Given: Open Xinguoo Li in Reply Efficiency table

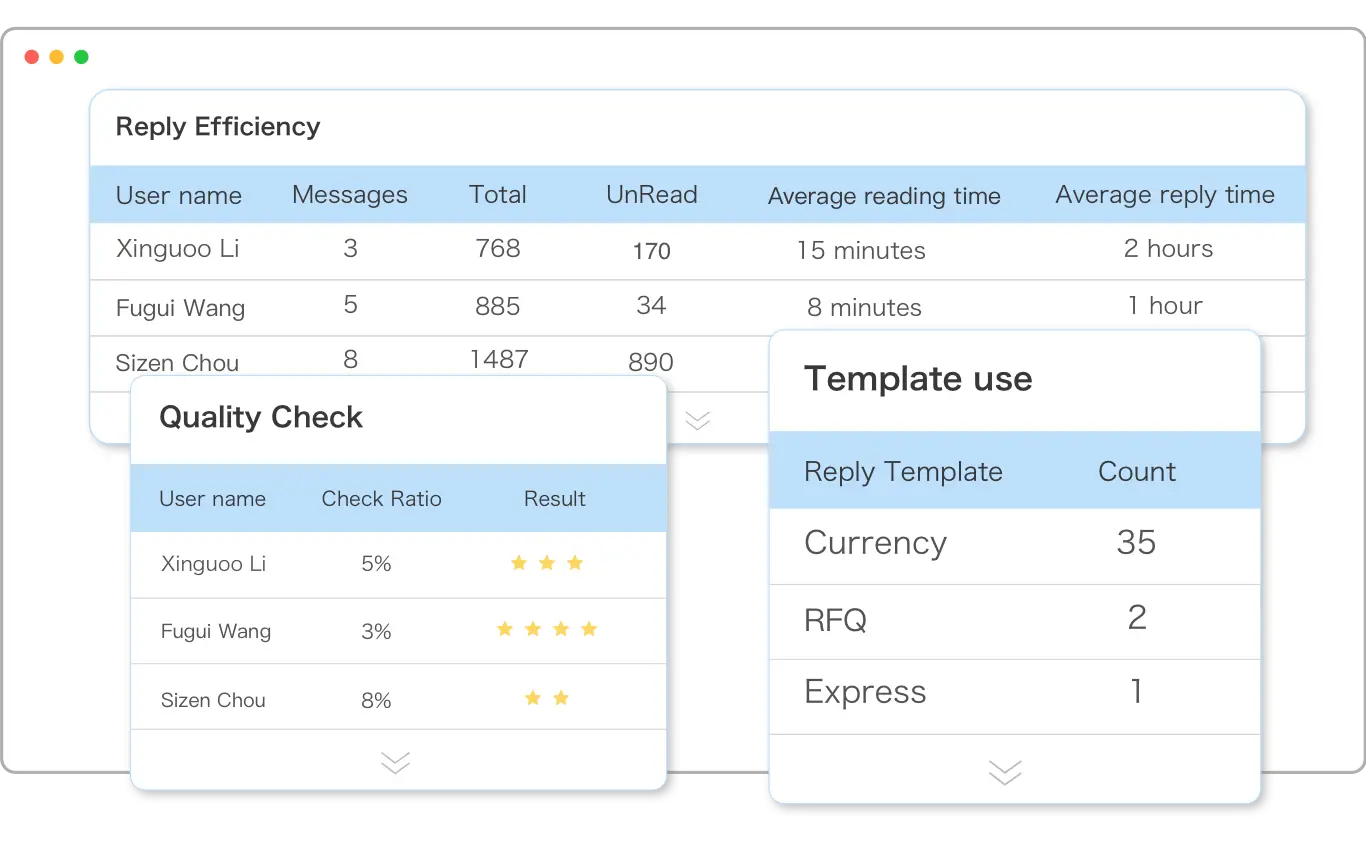Looking at the screenshot, I should pyautogui.click(x=177, y=249).
